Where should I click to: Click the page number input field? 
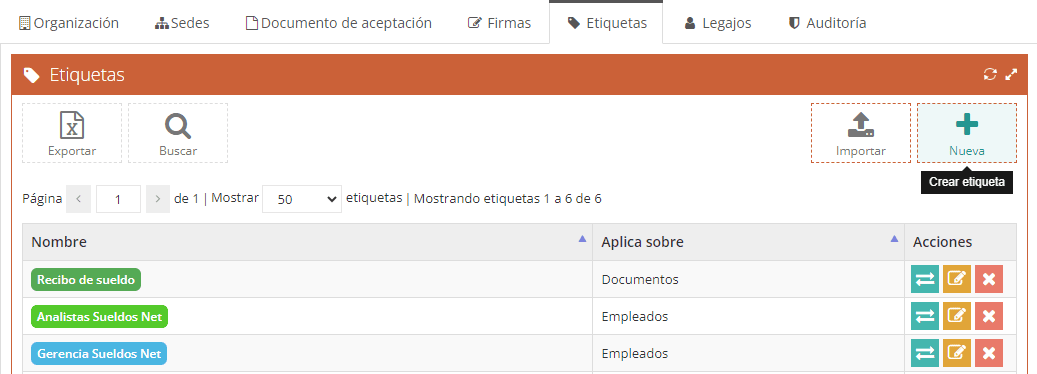click(118, 199)
